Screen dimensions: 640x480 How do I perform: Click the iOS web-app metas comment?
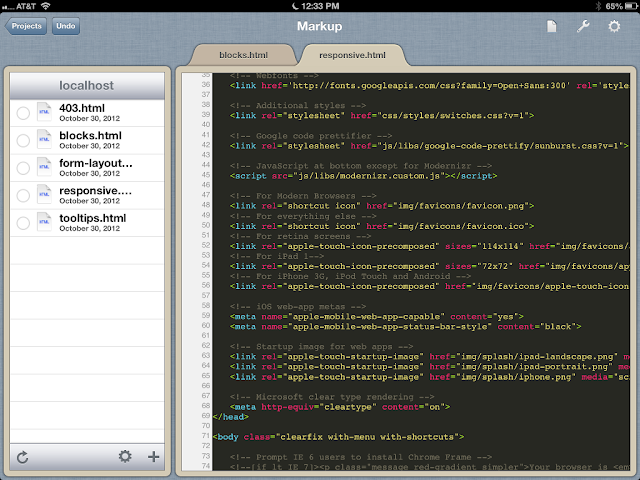coord(298,307)
